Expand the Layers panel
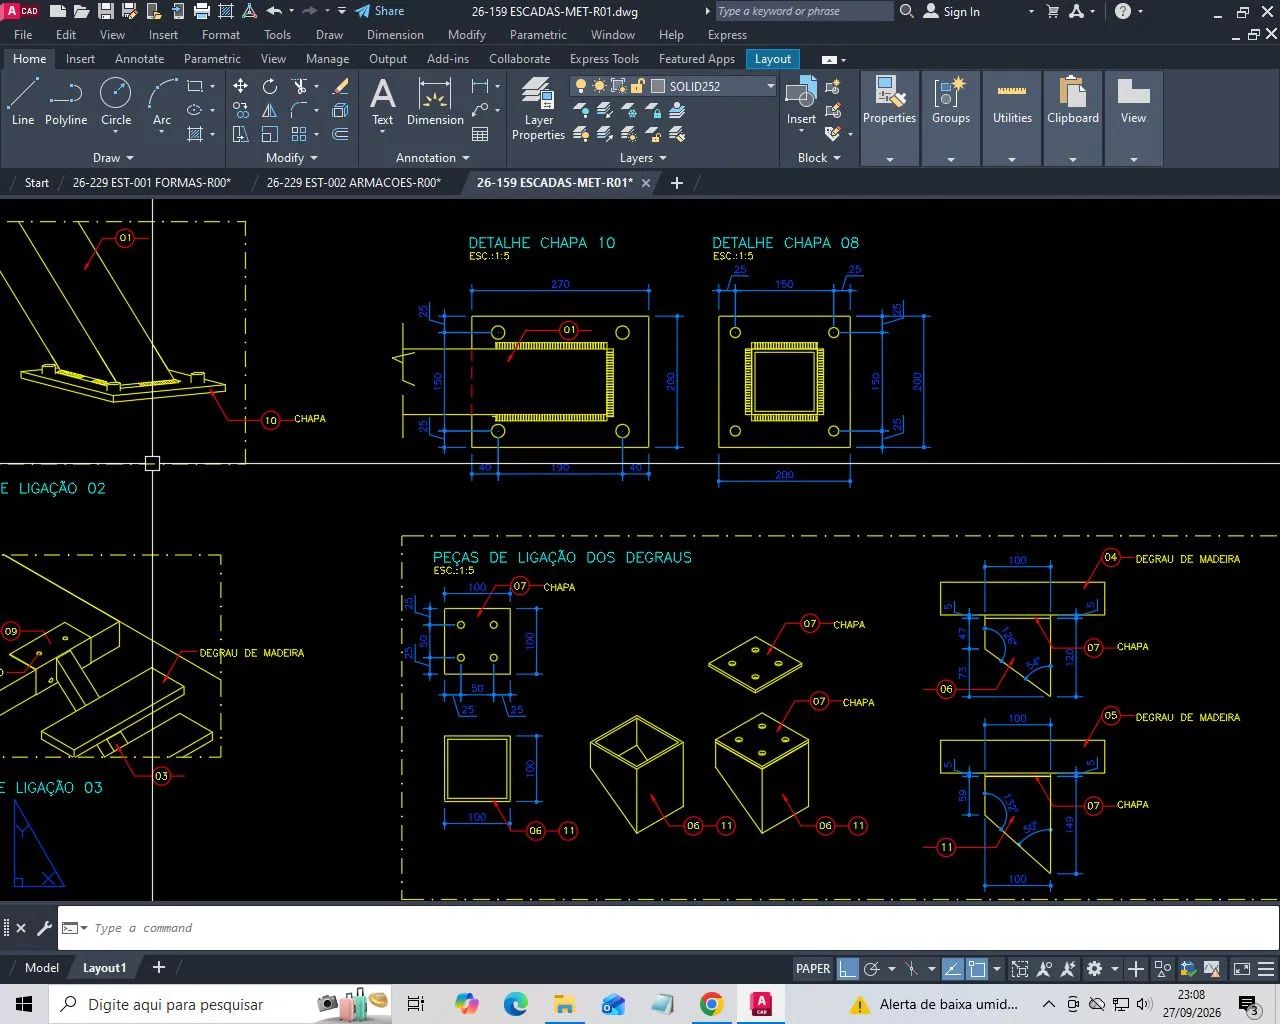 point(643,158)
